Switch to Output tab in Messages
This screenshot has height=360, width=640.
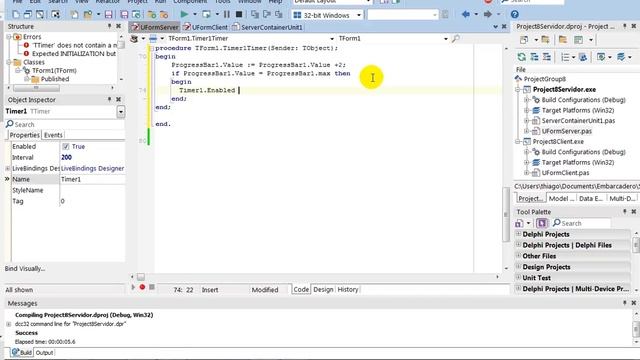(44, 353)
